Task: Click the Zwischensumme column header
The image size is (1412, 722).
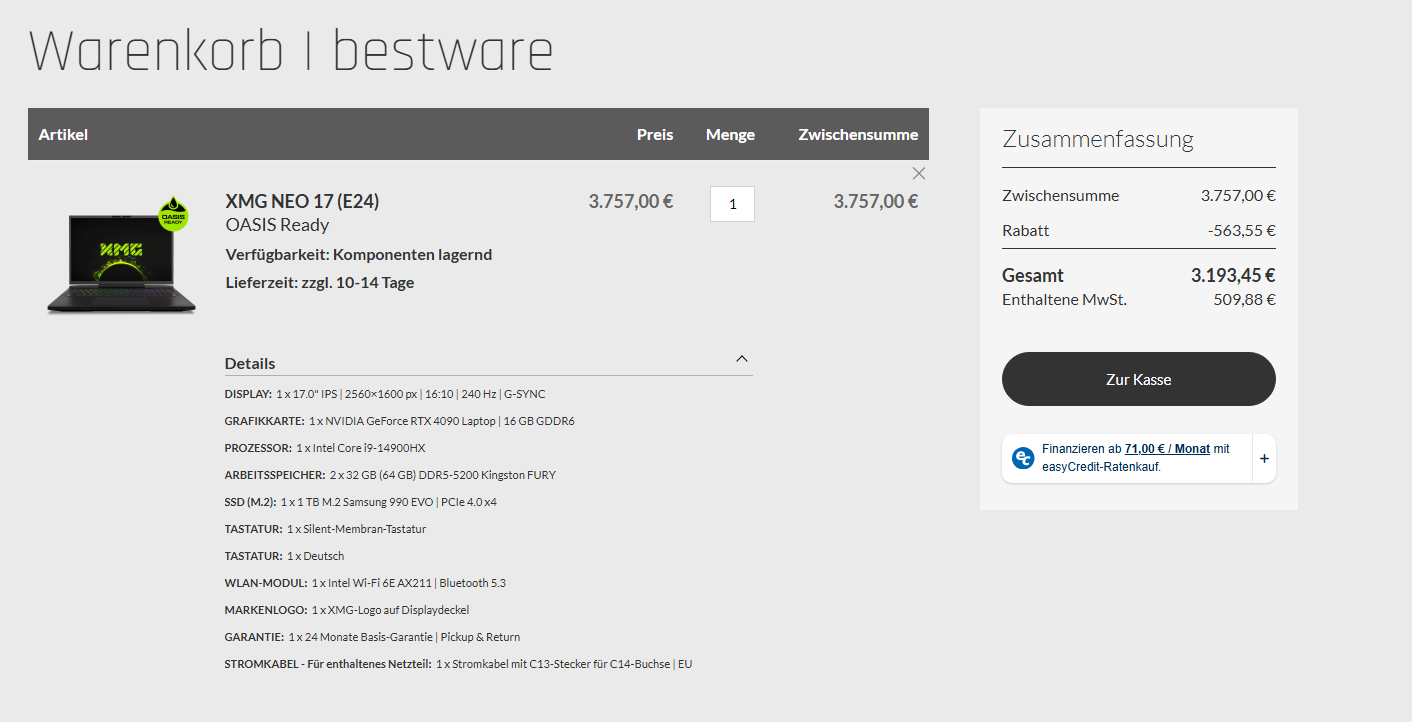Action: (x=858, y=134)
